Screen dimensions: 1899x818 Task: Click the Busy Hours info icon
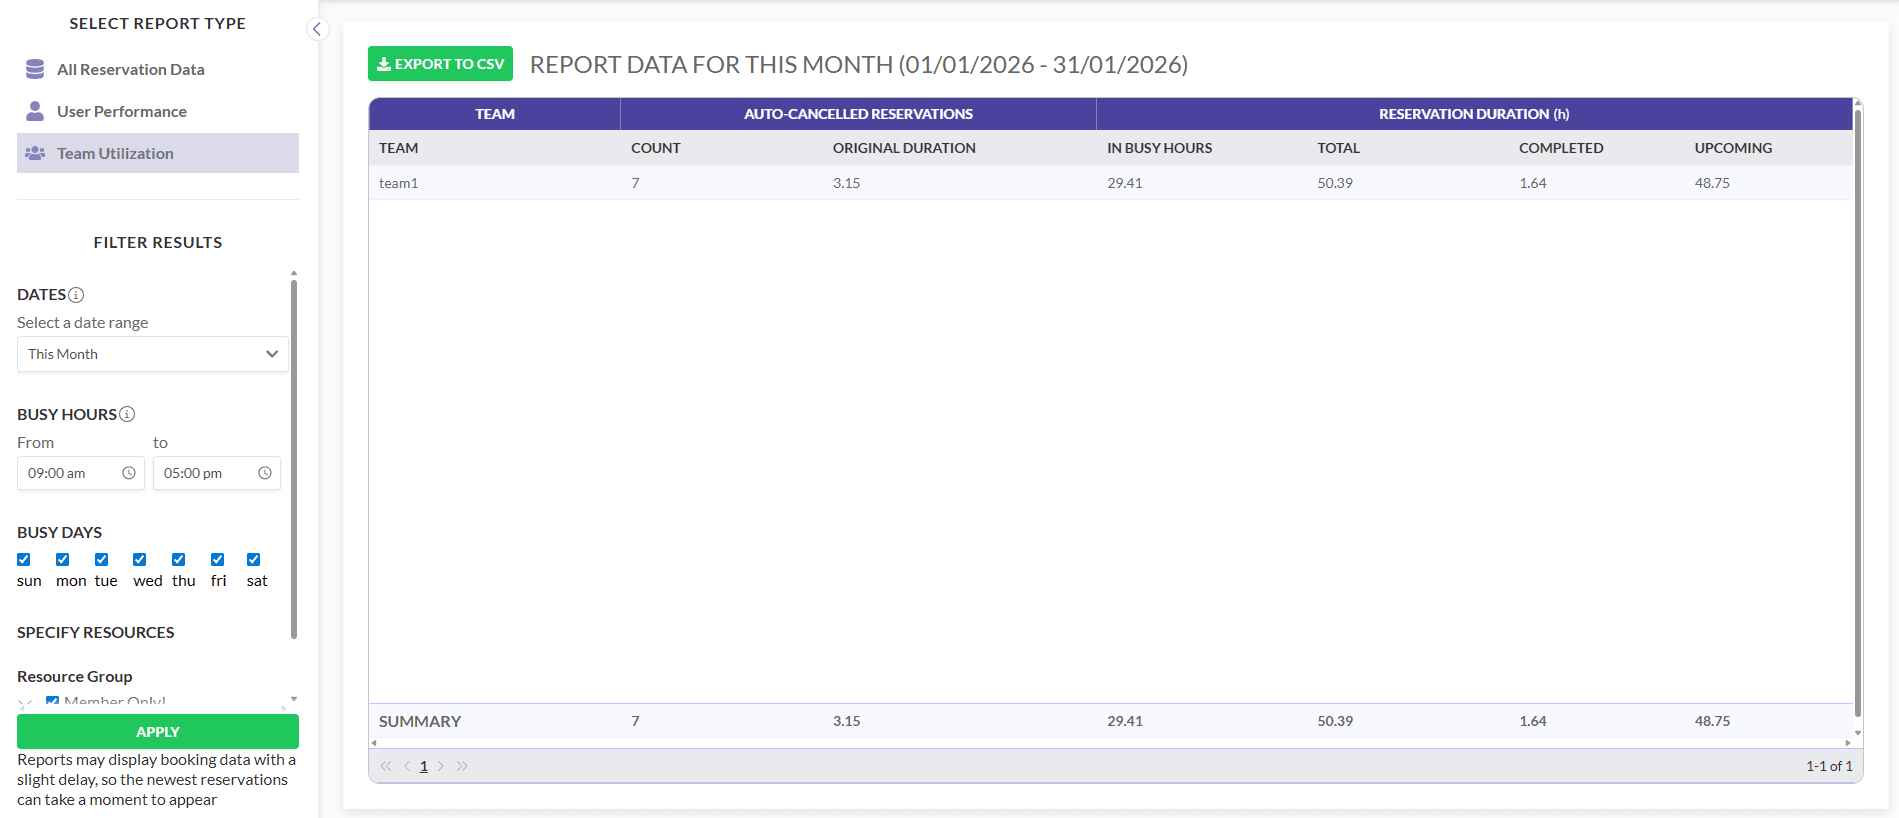[127, 414]
